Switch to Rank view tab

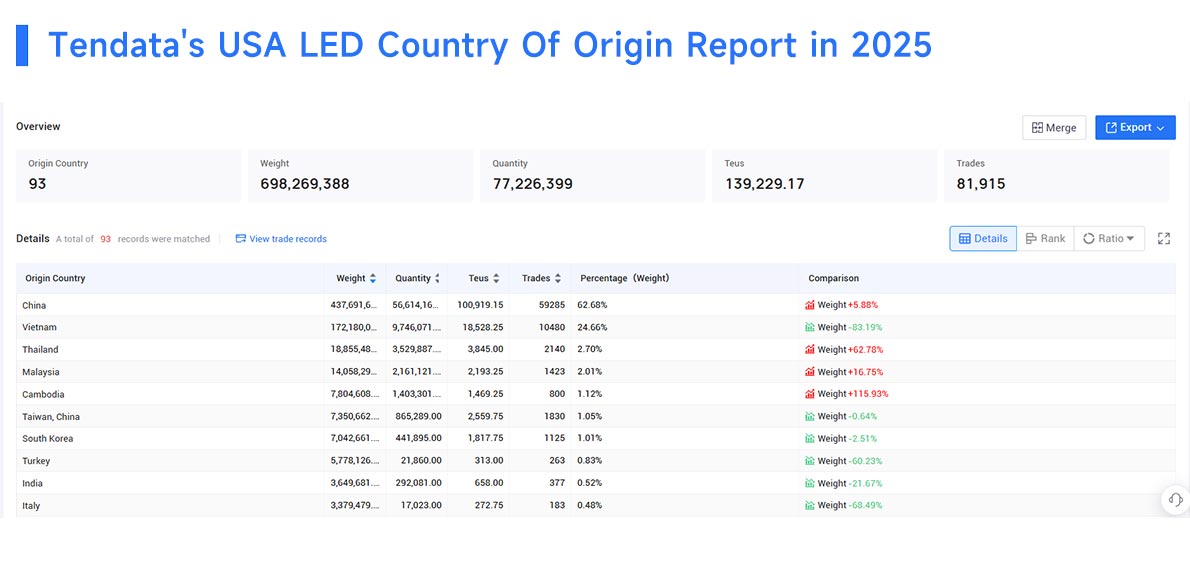1045,238
